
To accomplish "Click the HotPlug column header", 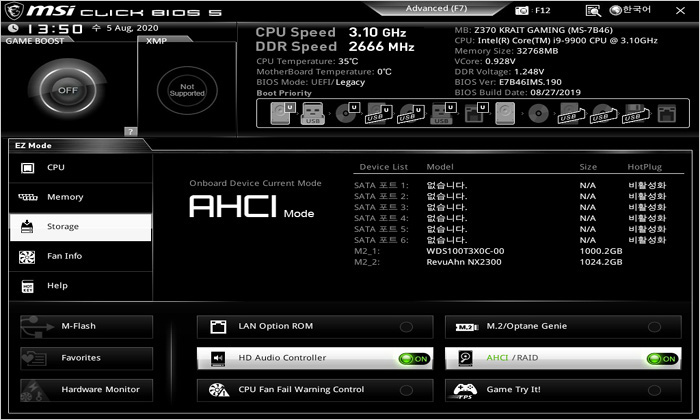I will (x=644, y=167).
